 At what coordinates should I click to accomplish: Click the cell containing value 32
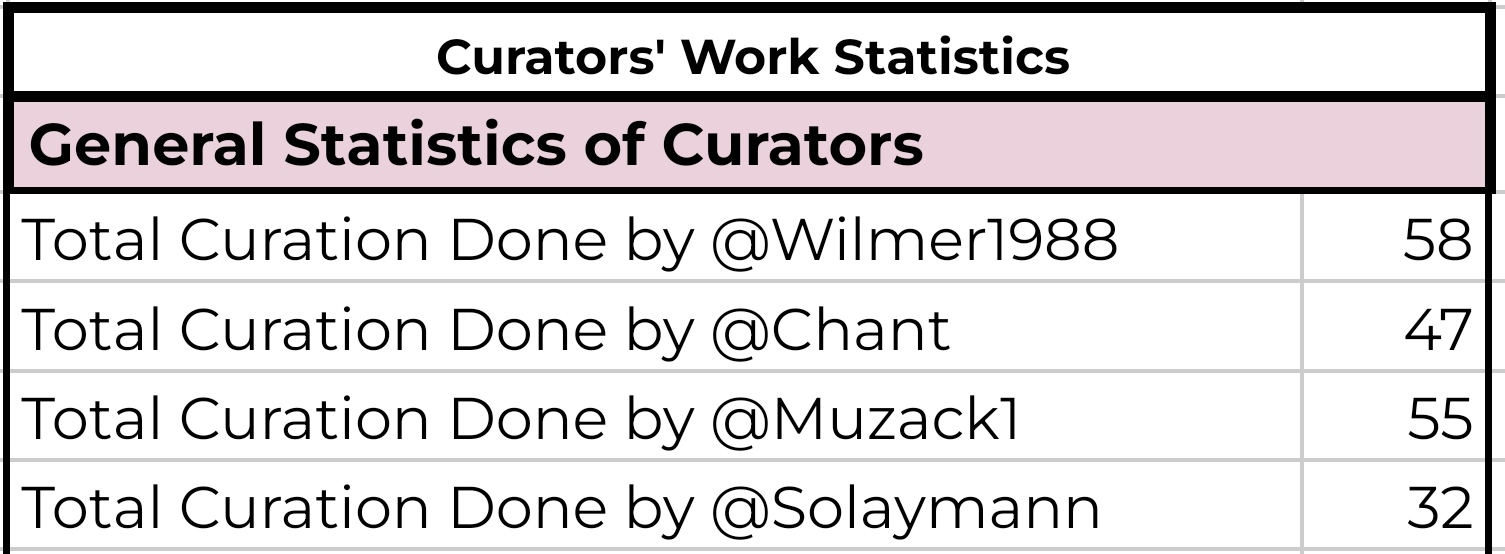tap(1397, 506)
